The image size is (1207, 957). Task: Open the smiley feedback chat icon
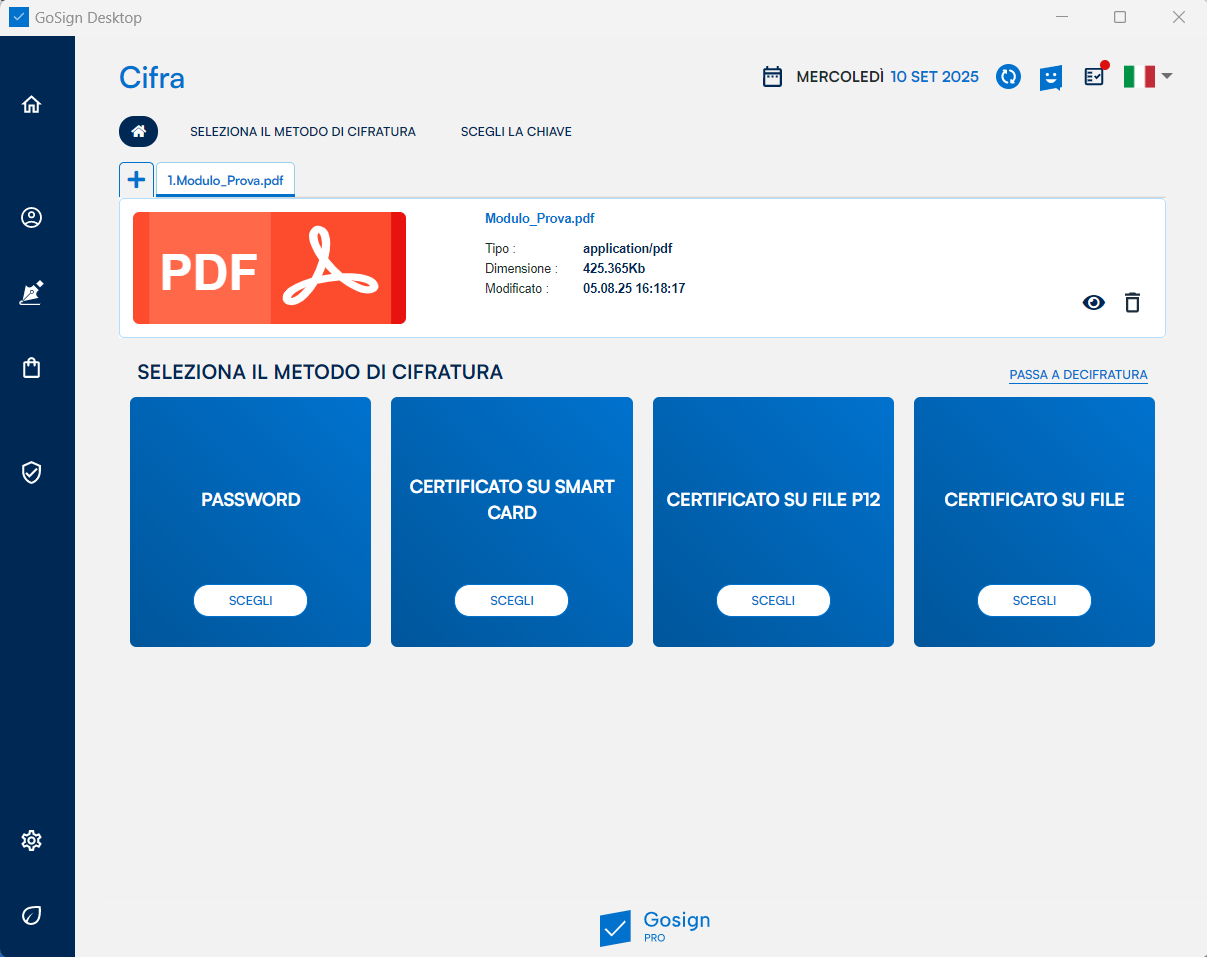(x=1050, y=77)
